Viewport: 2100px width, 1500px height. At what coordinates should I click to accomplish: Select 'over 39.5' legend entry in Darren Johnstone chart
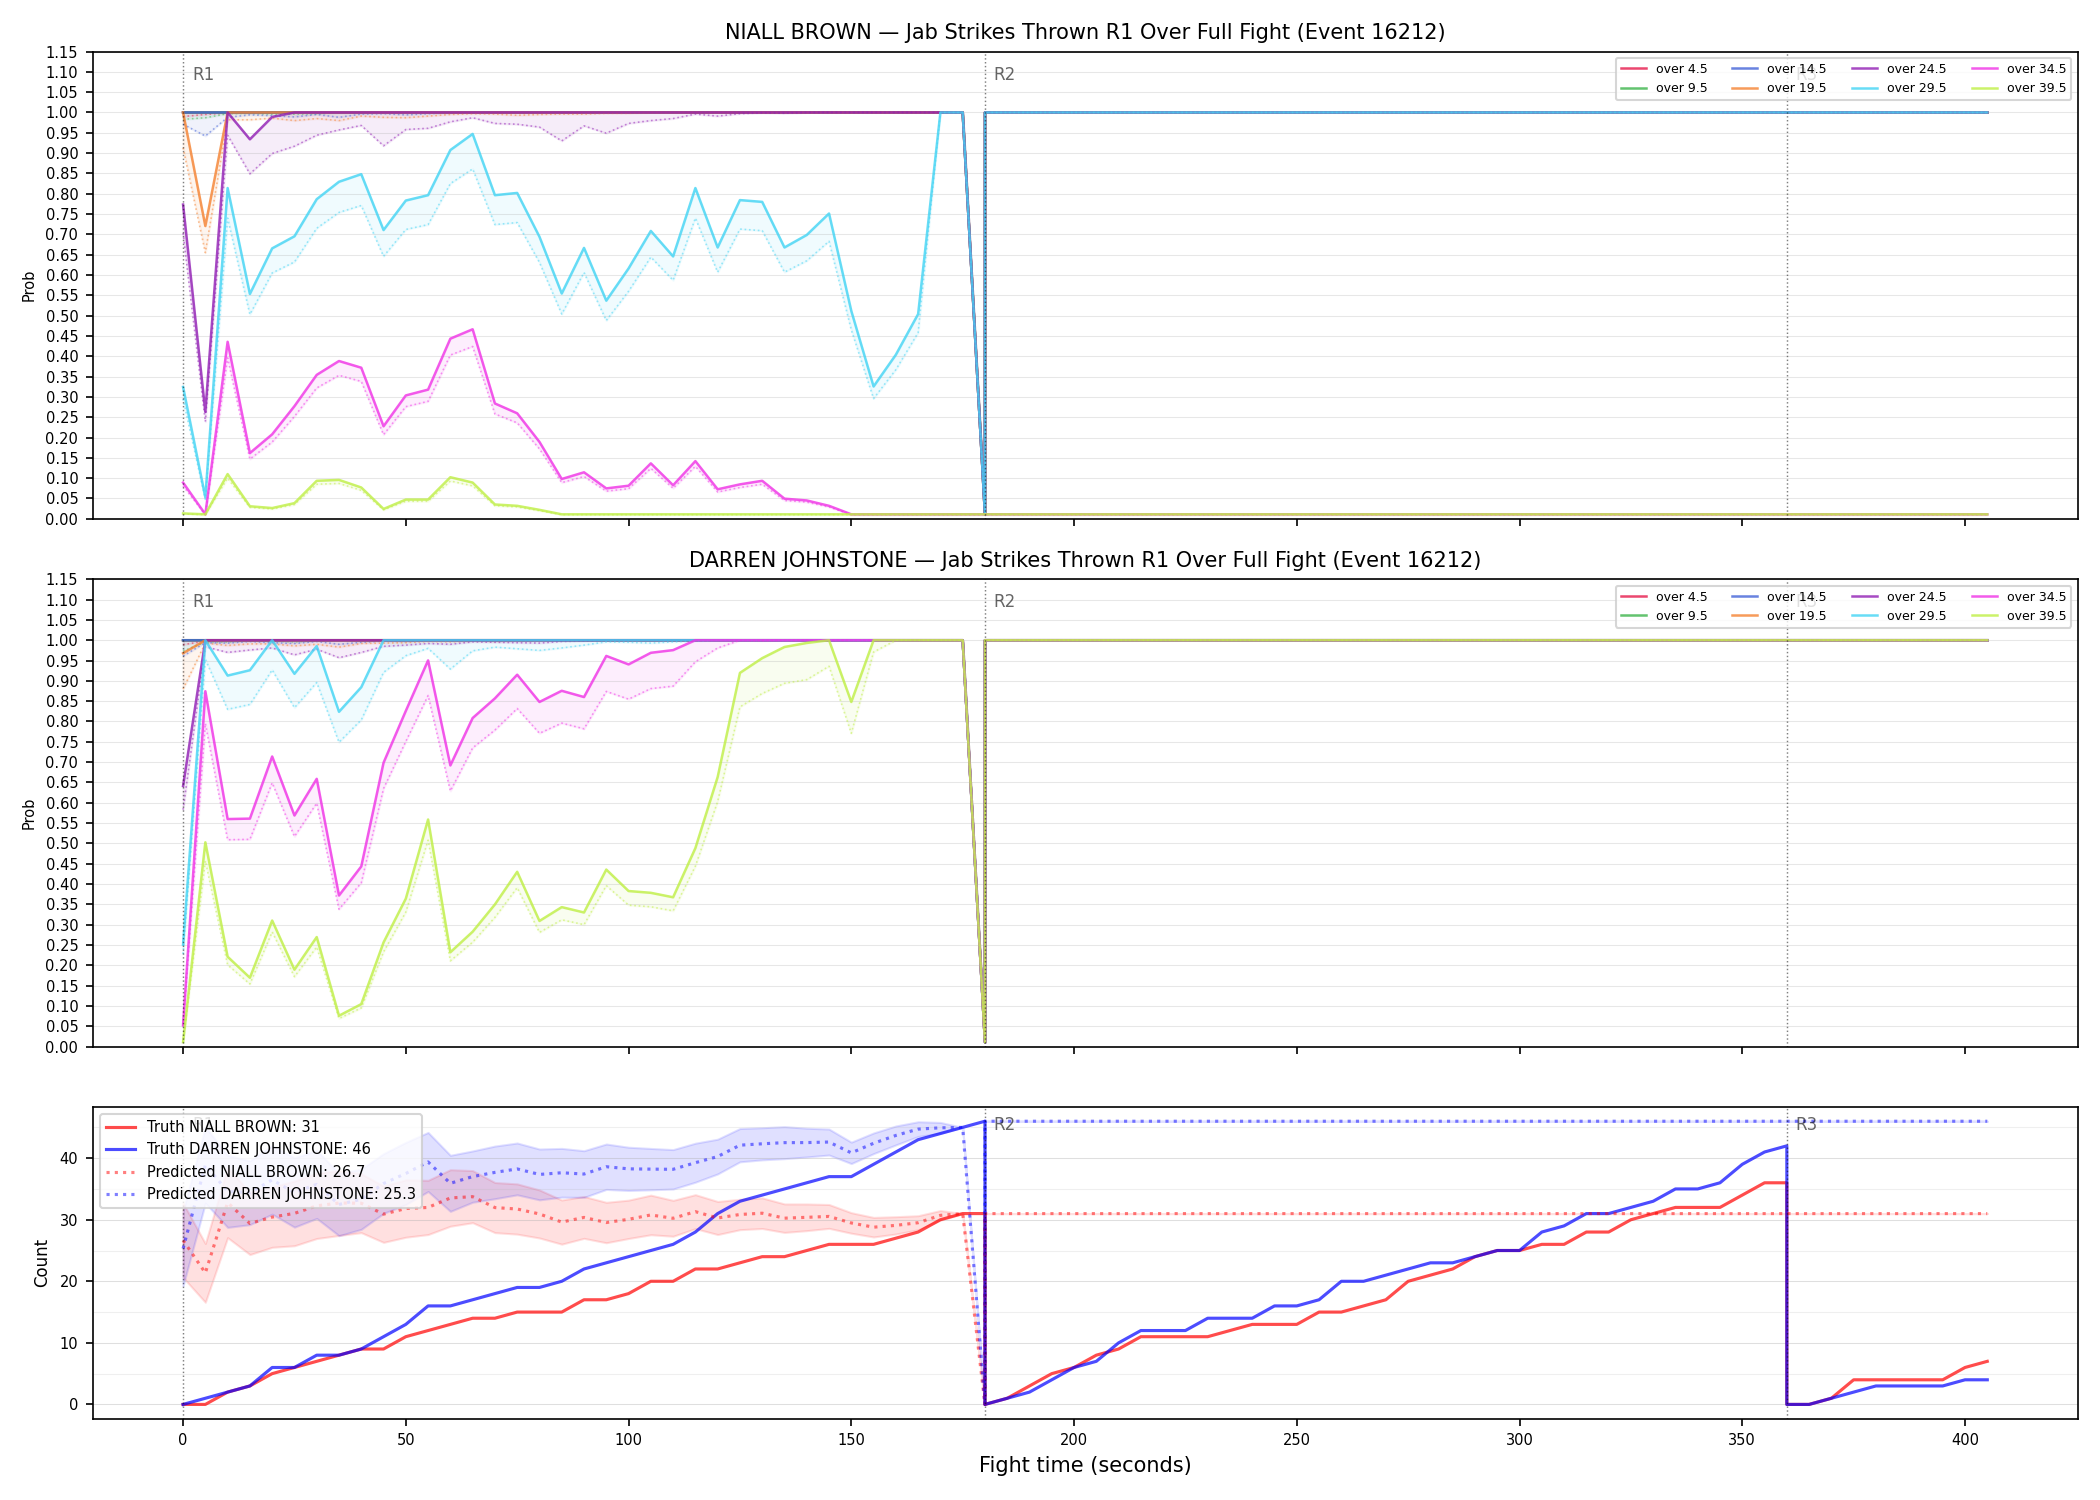coord(2019,616)
